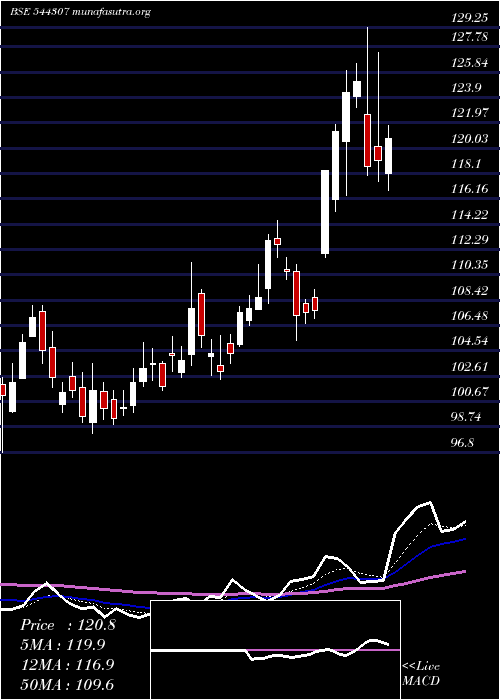Select the 108.42 axis value
500x700 pixels.
[x=470, y=291]
